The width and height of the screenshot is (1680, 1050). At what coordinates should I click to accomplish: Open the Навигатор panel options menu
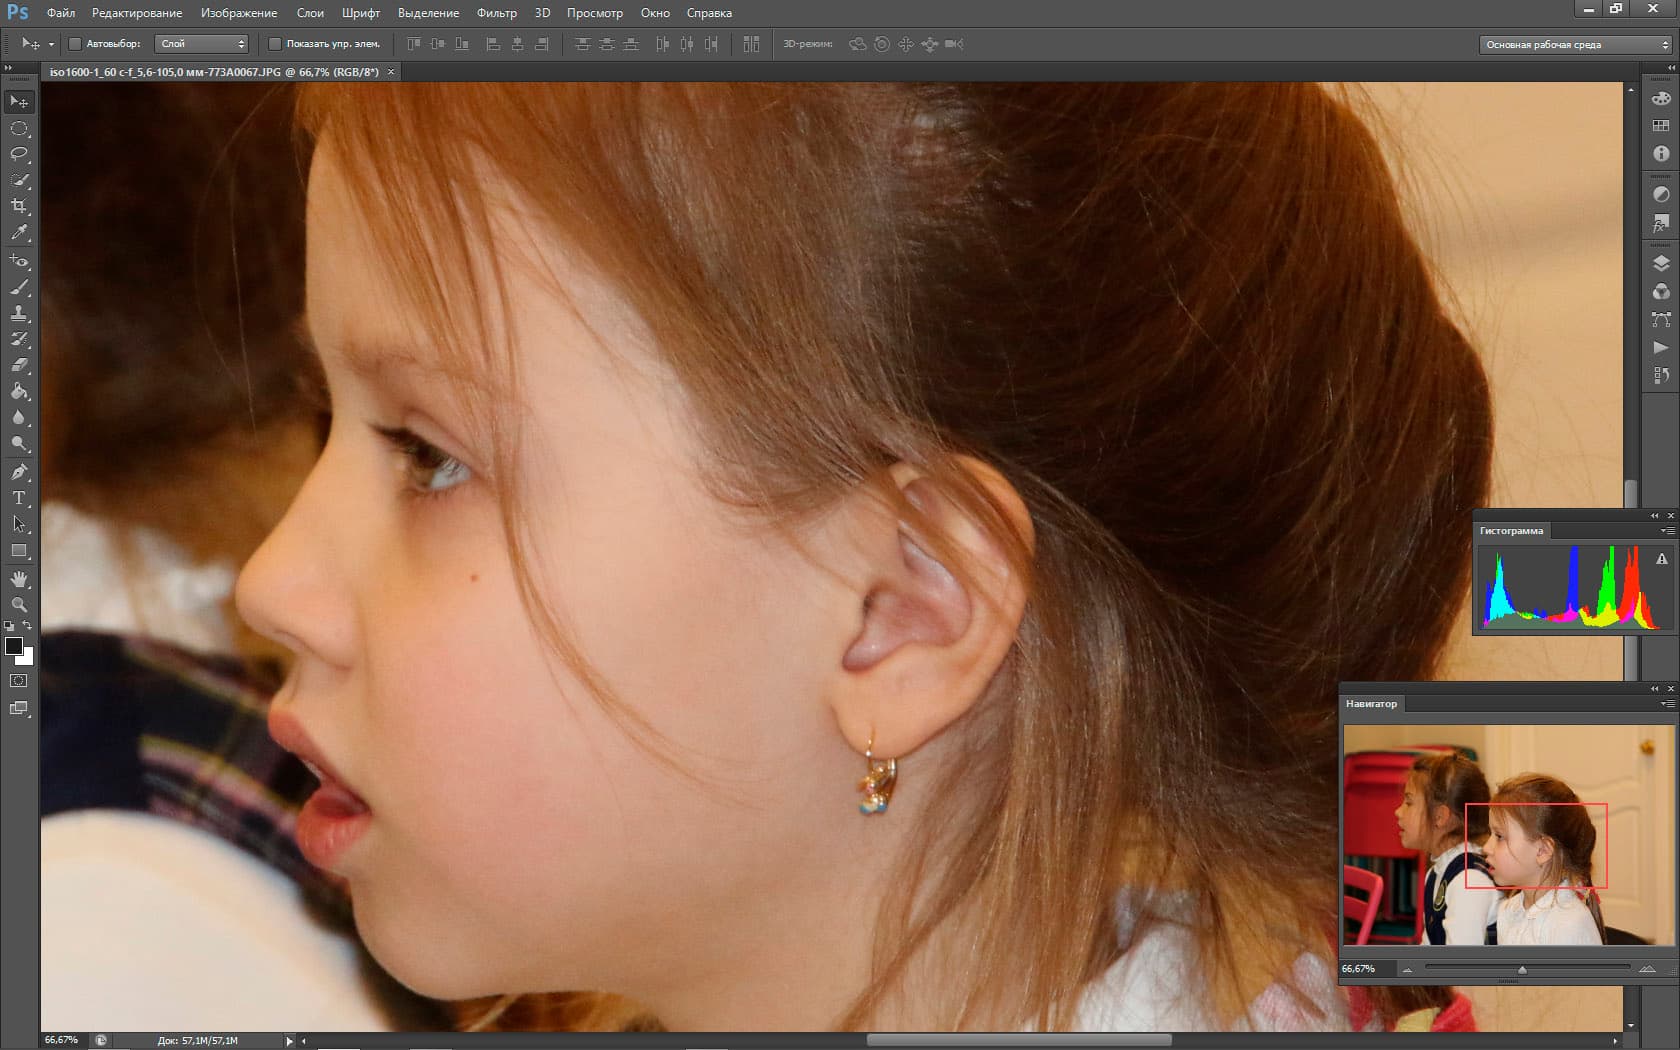point(1667,704)
